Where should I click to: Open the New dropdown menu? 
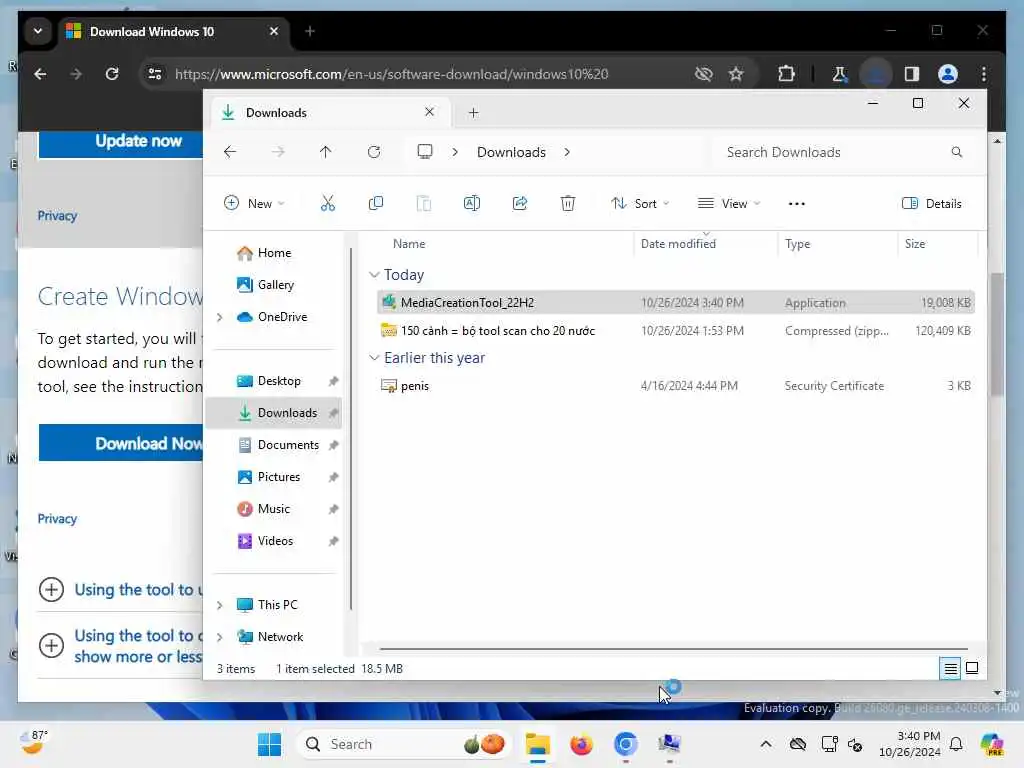tap(253, 204)
